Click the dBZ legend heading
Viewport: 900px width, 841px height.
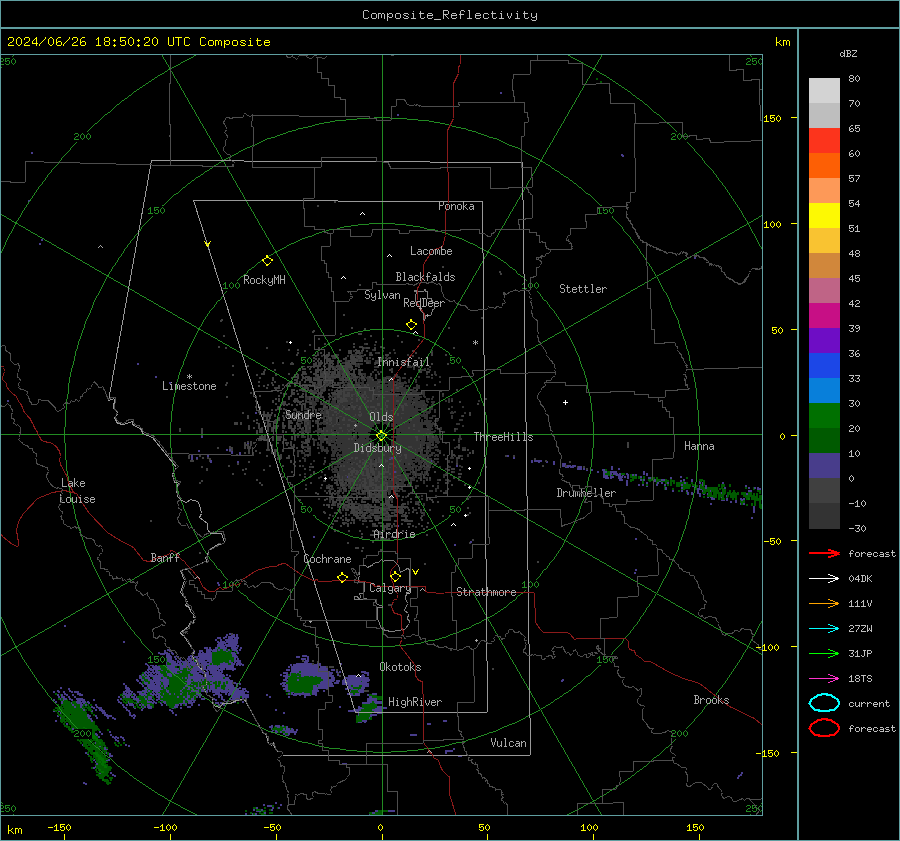tap(848, 53)
